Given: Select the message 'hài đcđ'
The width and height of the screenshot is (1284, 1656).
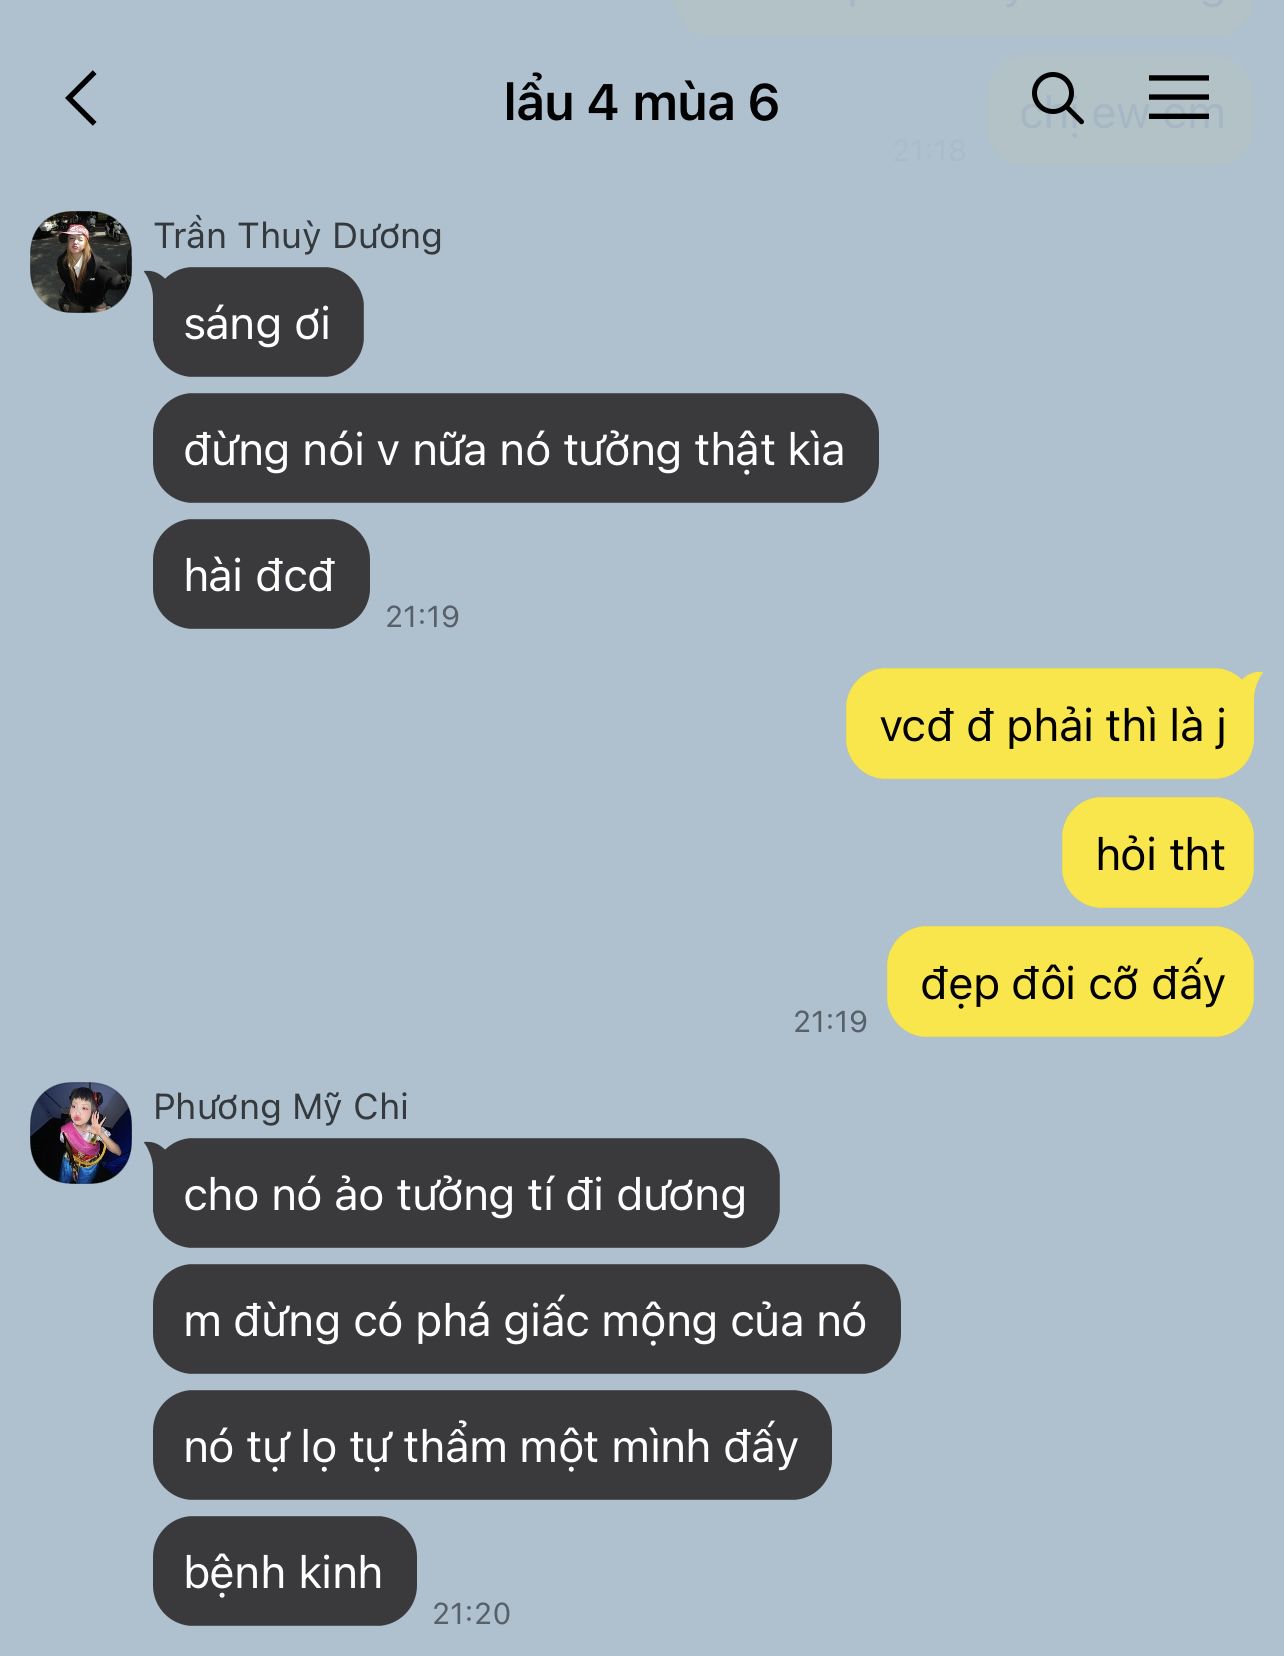Looking at the screenshot, I should [261, 574].
